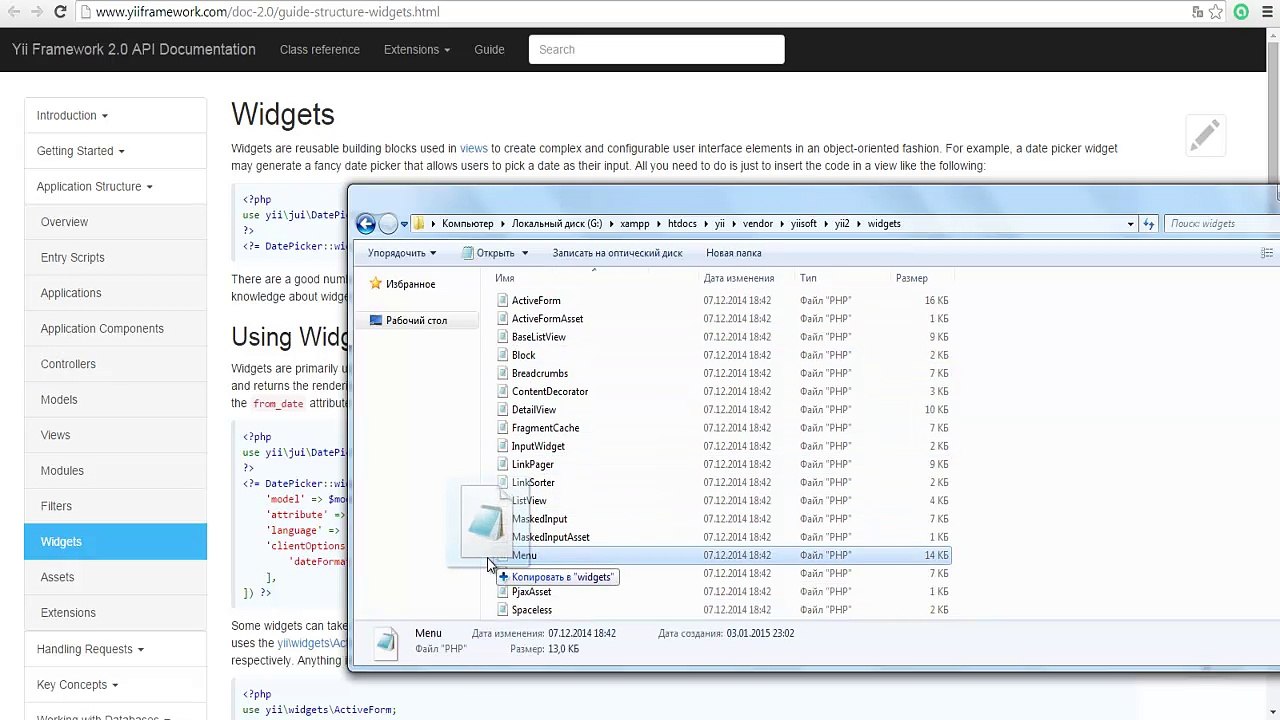Open the Guide navbar item
The height and width of the screenshot is (720, 1280).
tap(489, 49)
